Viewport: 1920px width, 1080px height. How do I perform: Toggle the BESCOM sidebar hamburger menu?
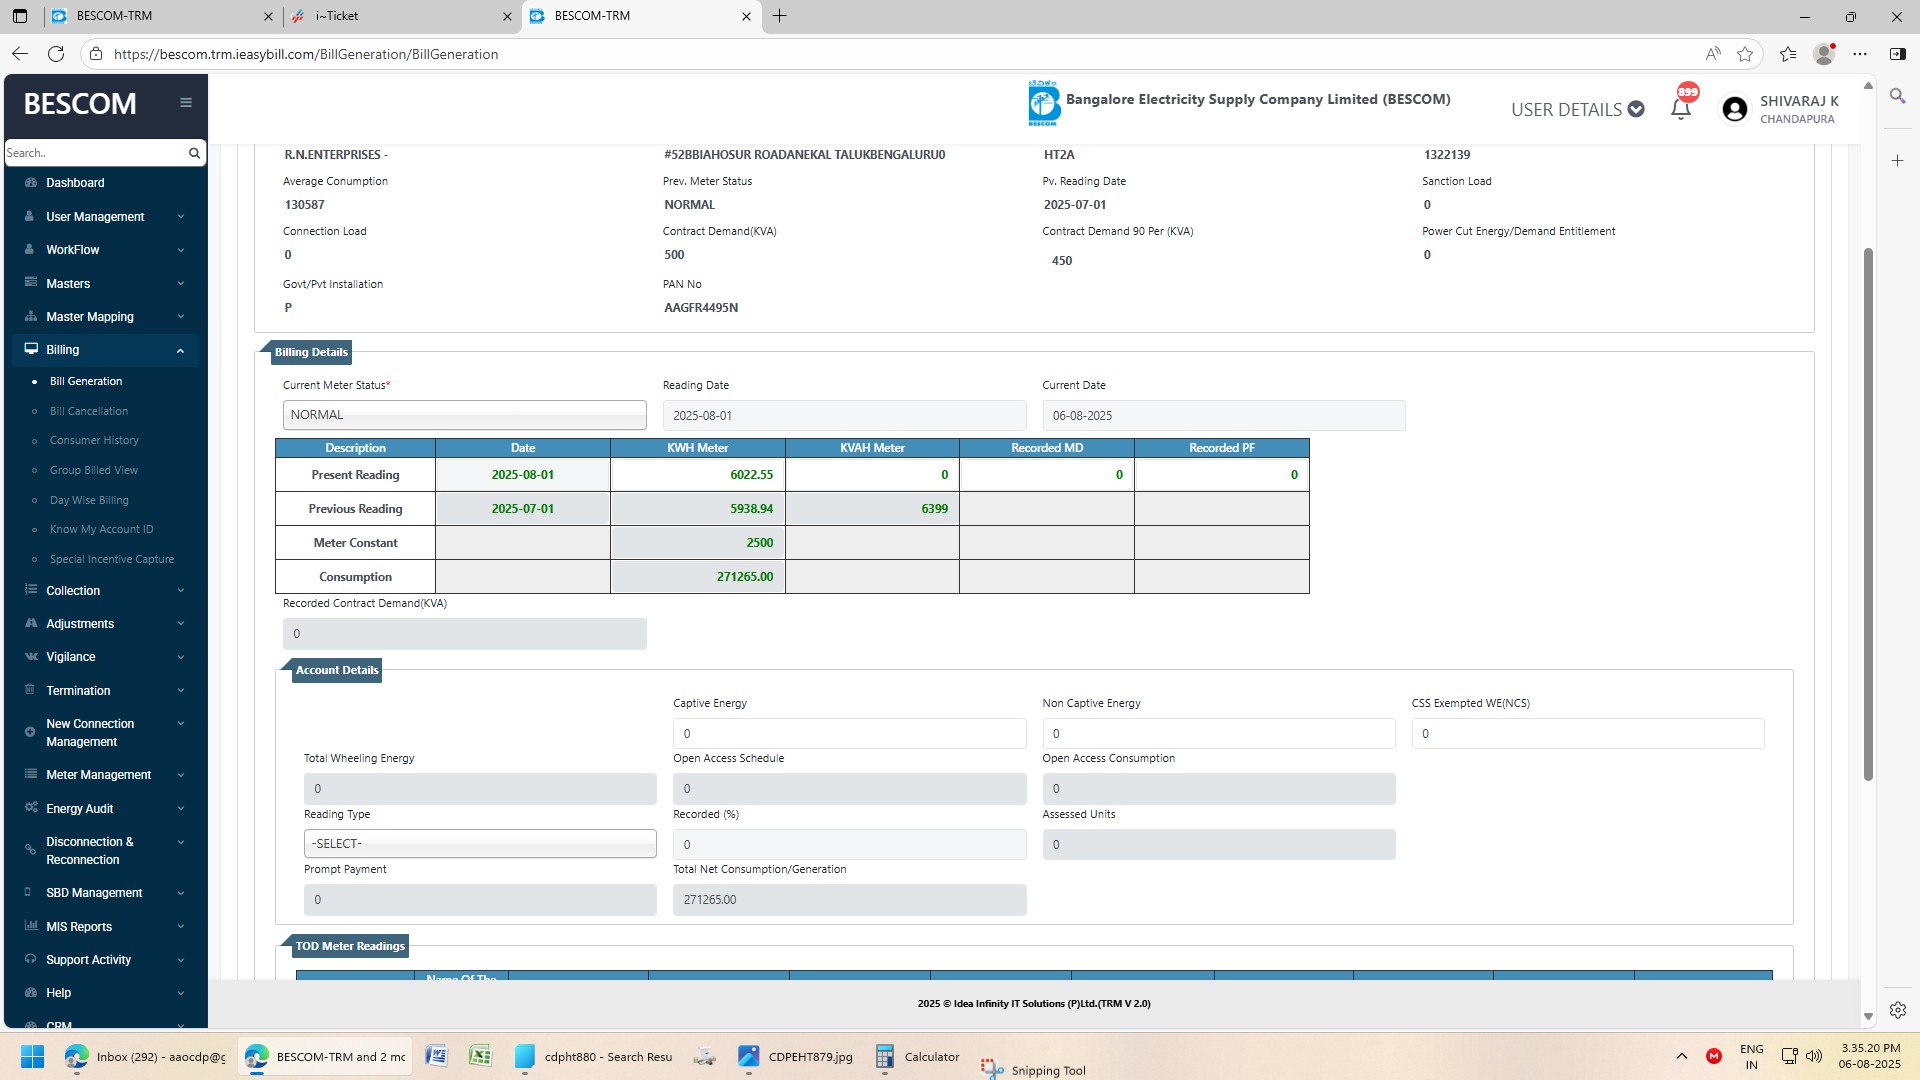coord(186,102)
